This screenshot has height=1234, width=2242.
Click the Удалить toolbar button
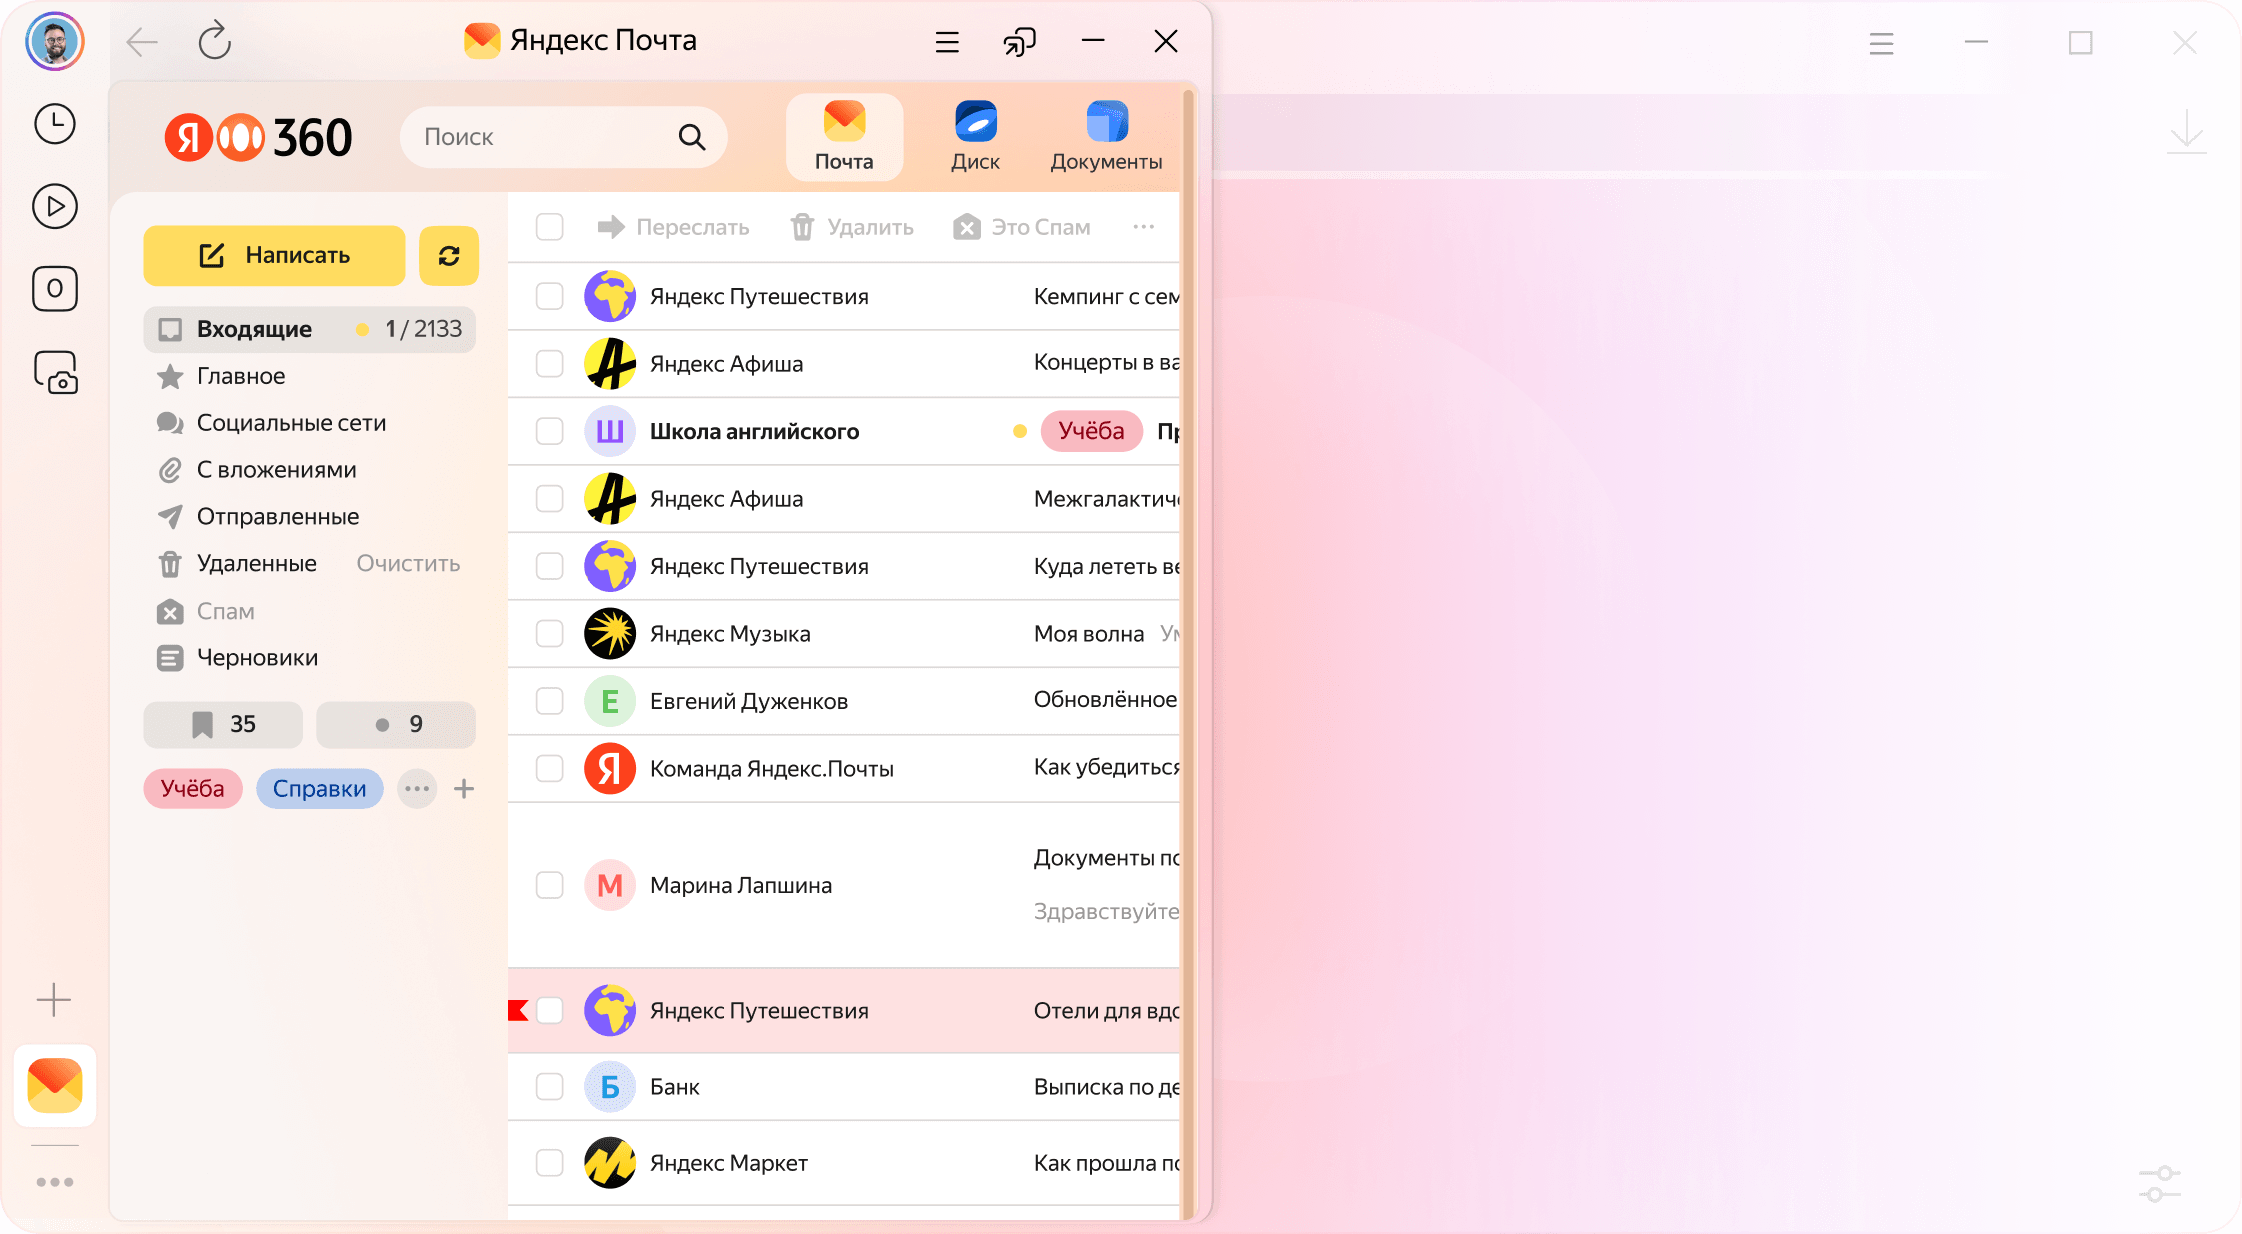click(852, 227)
